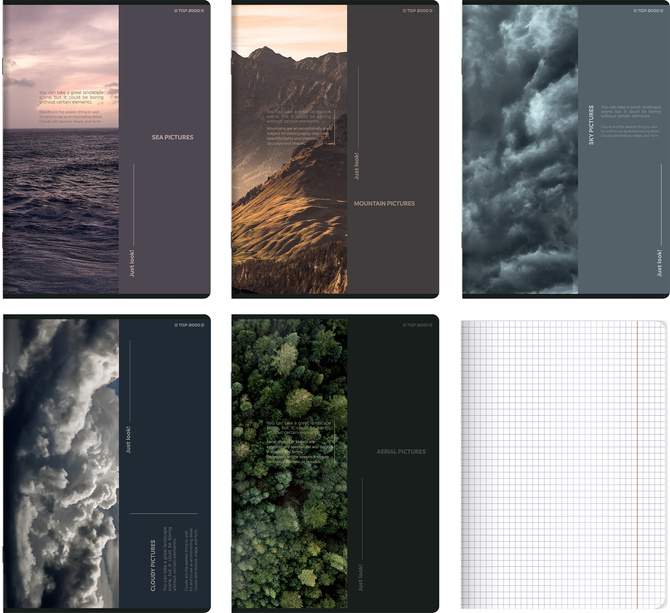Click 'Just look!' on the cloudy cover
The image size is (670, 613).
coord(128,440)
